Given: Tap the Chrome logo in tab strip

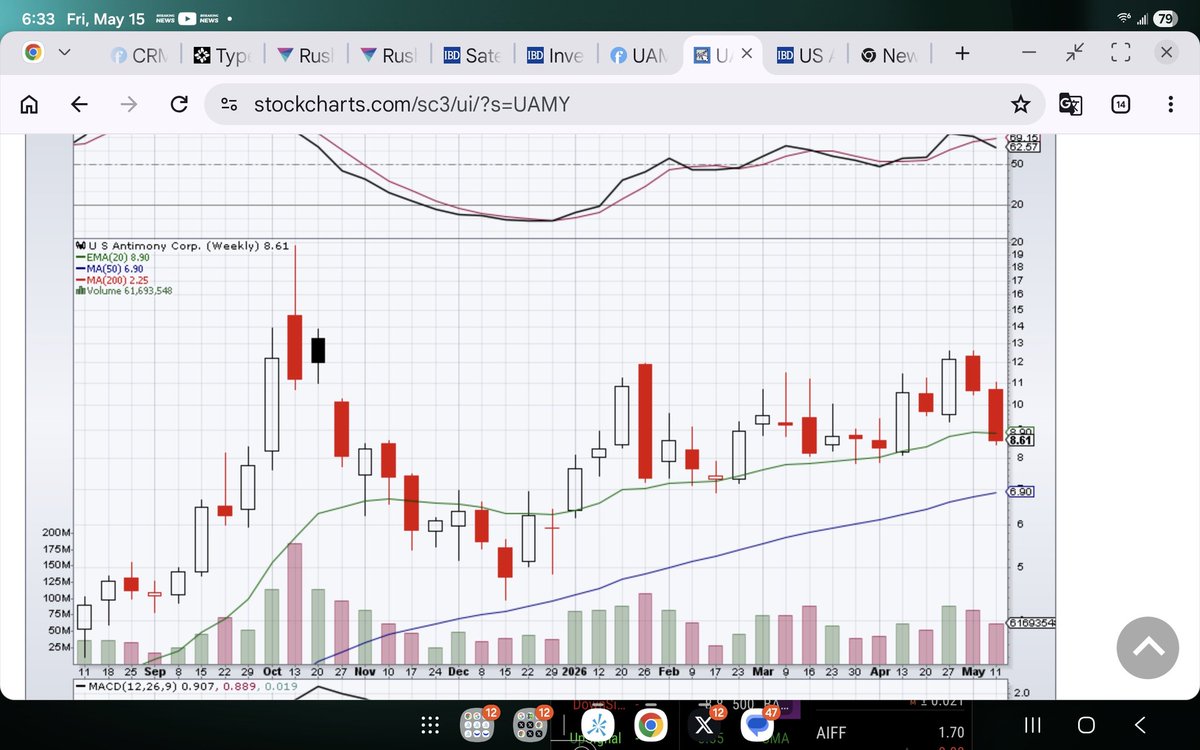Looking at the screenshot, I should tap(32, 54).
